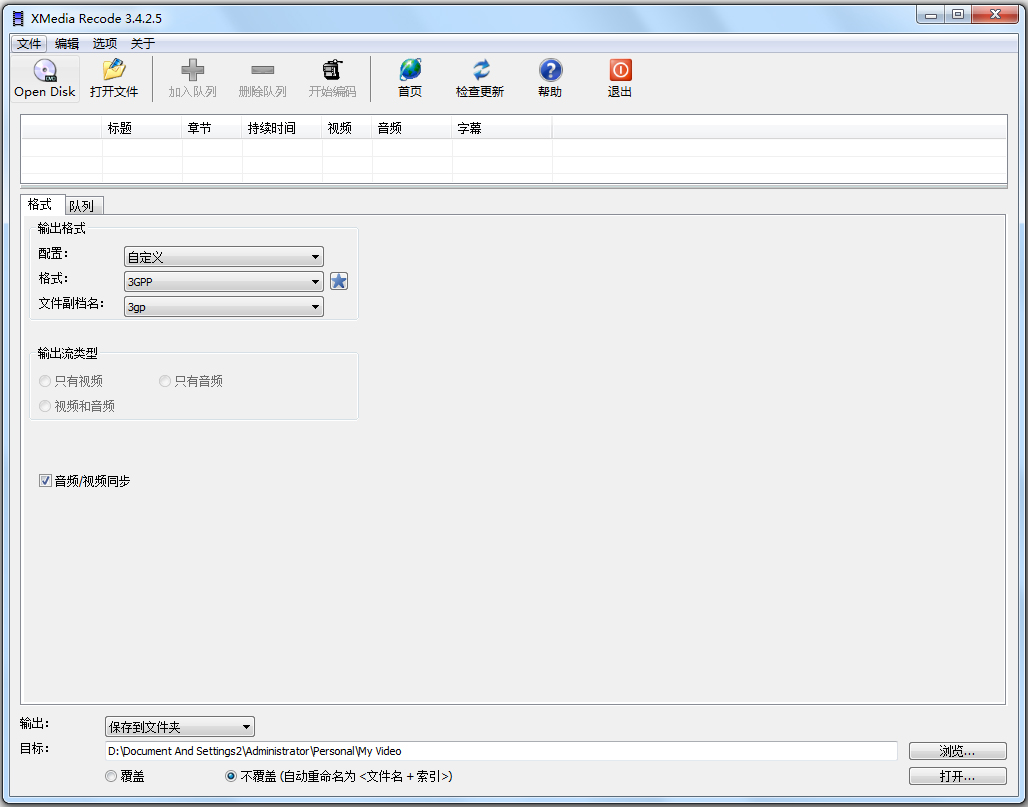1028x807 pixels.
Task: Minimize the XMedia Recode window
Action: [931, 14]
